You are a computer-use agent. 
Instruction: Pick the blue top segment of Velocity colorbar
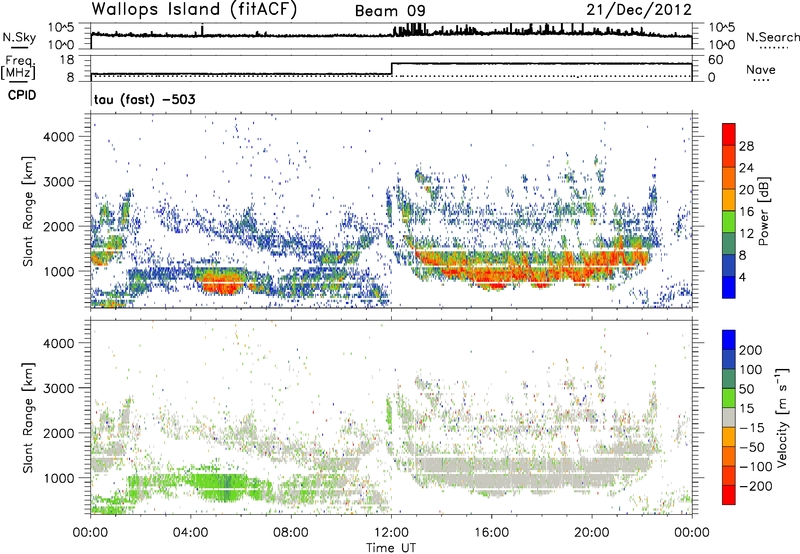tap(729, 340)
